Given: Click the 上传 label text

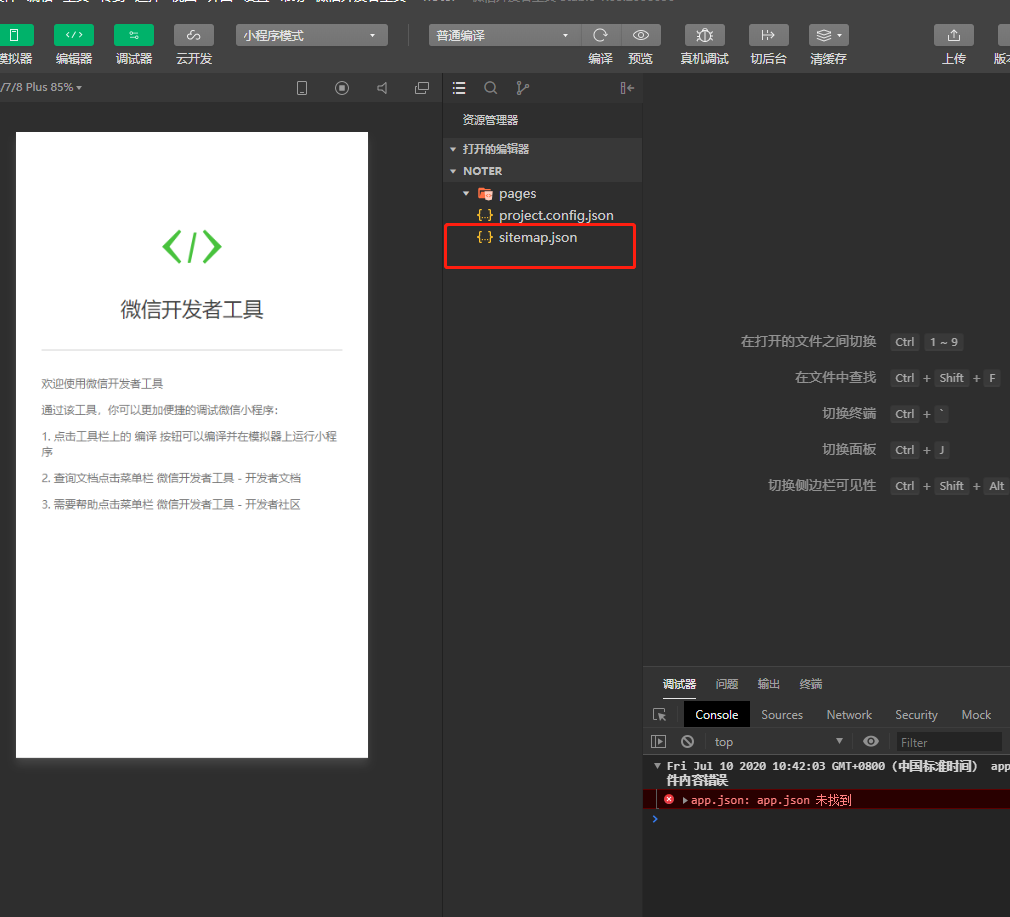Looking at the screenshot, I should click(x=954, y=59).
